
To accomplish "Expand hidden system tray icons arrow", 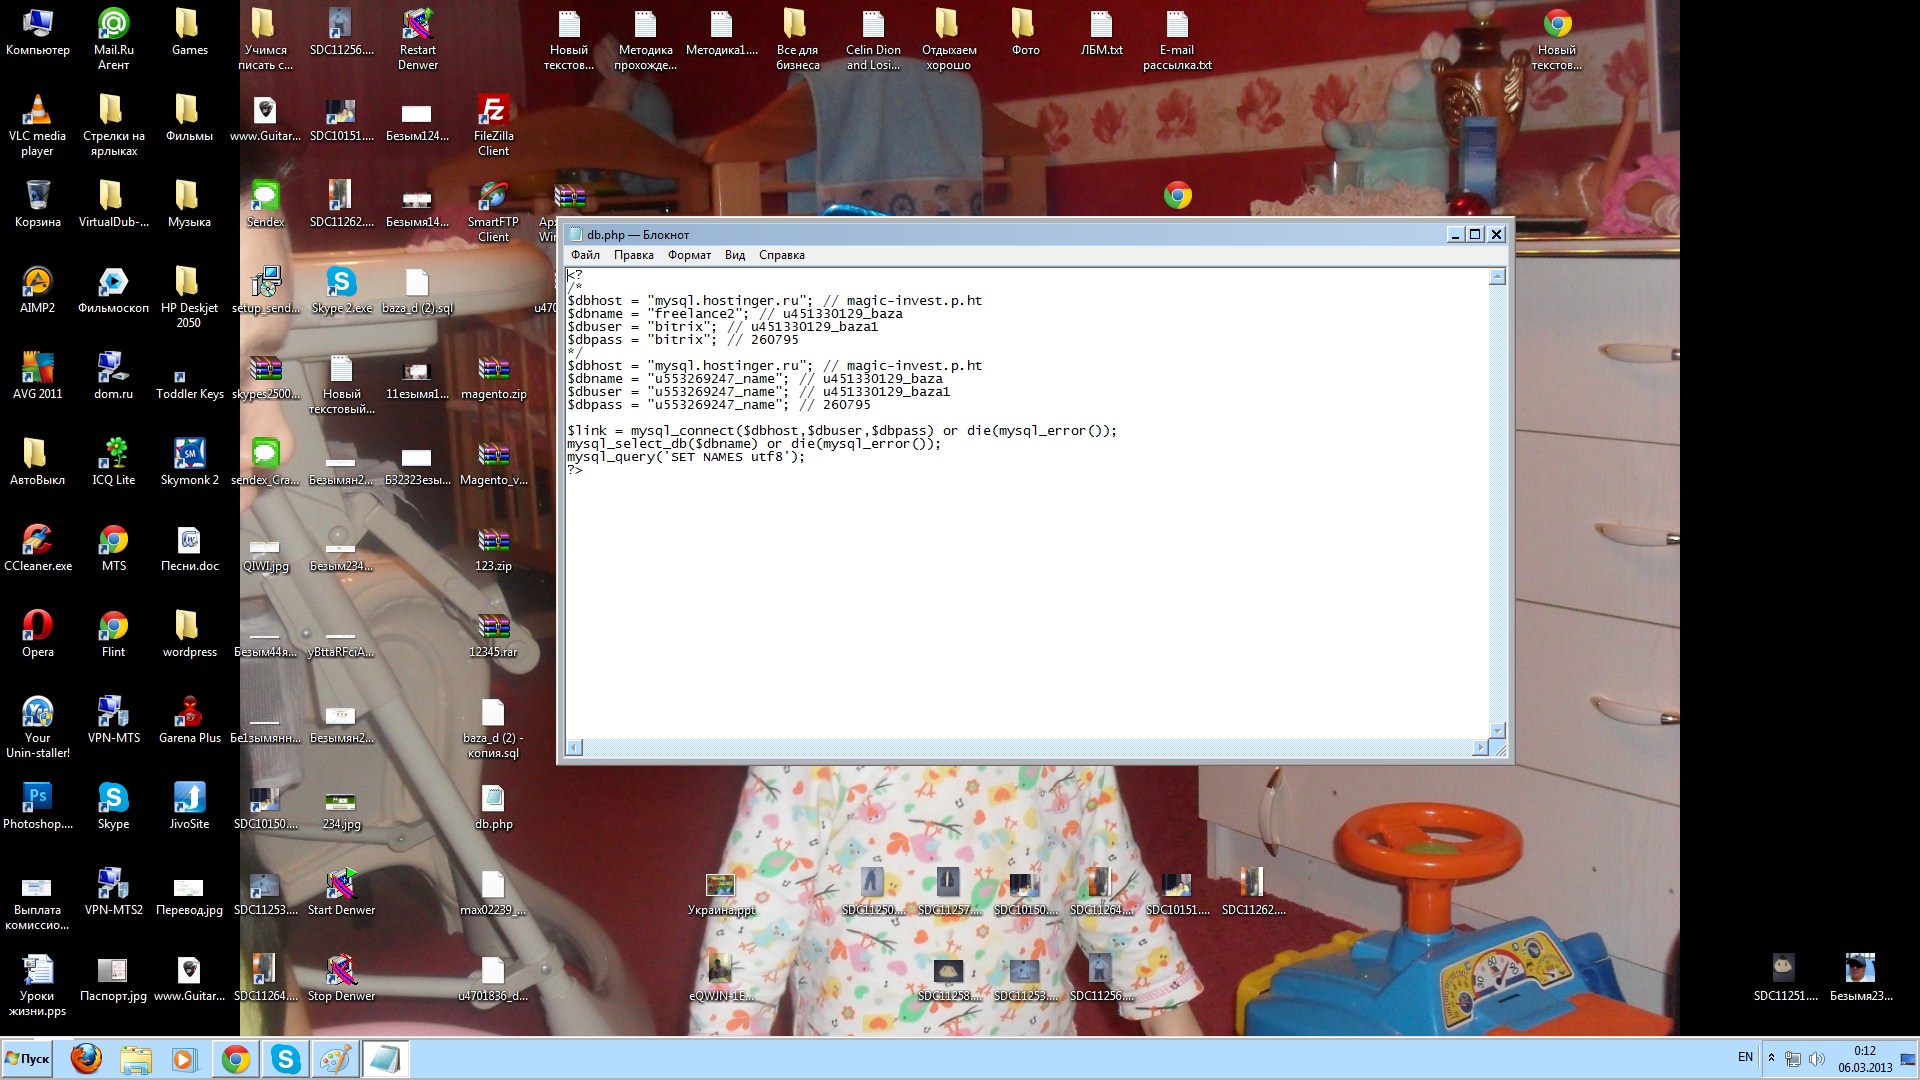I will [x=1771, y=1058].
